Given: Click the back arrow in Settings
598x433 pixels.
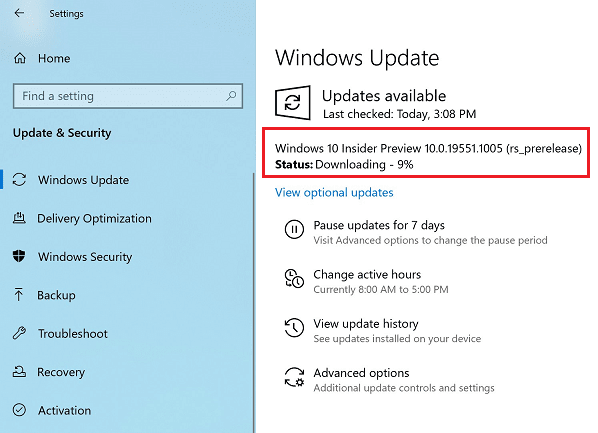Looking at the screenshot, I should 19,13.
